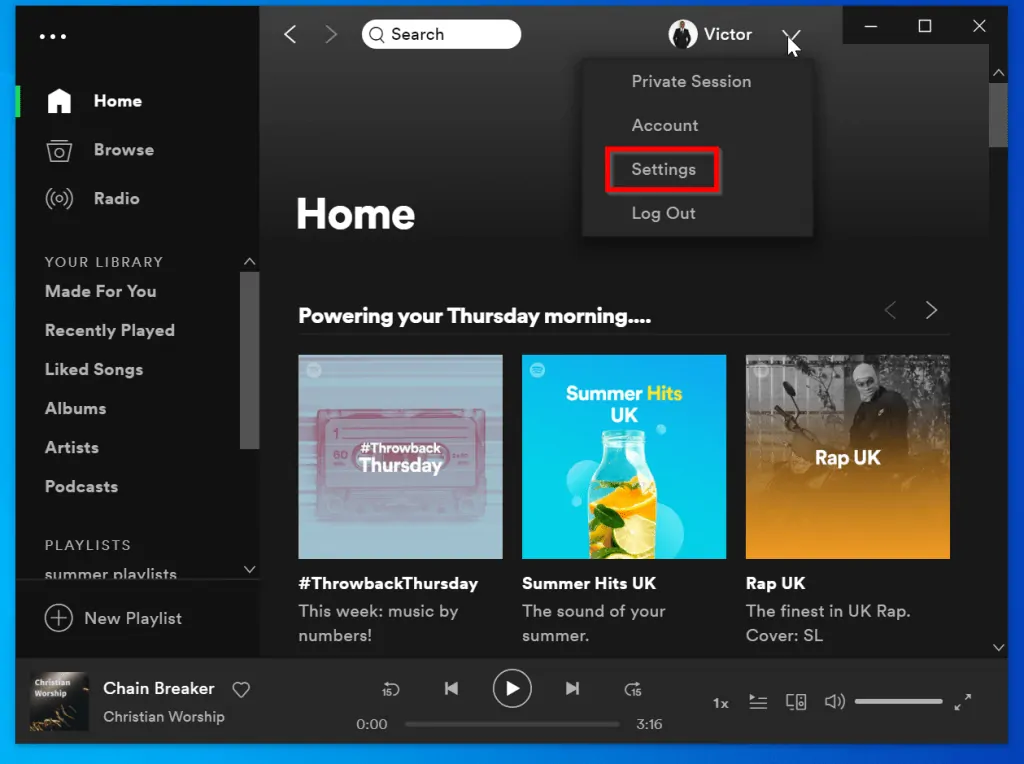
Task: Open the Victor account dropdown arrow
Action: tap(790, 35)
